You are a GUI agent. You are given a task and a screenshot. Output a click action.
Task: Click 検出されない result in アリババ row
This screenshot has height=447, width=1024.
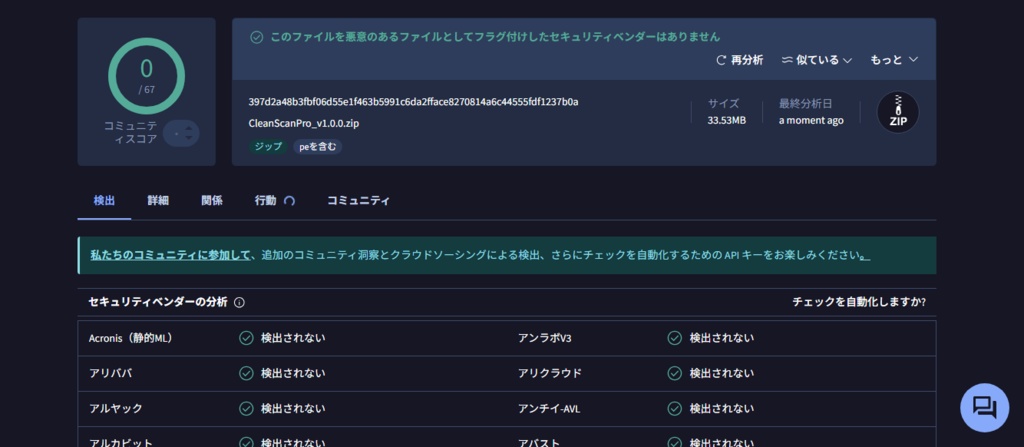tap(293, 373)
